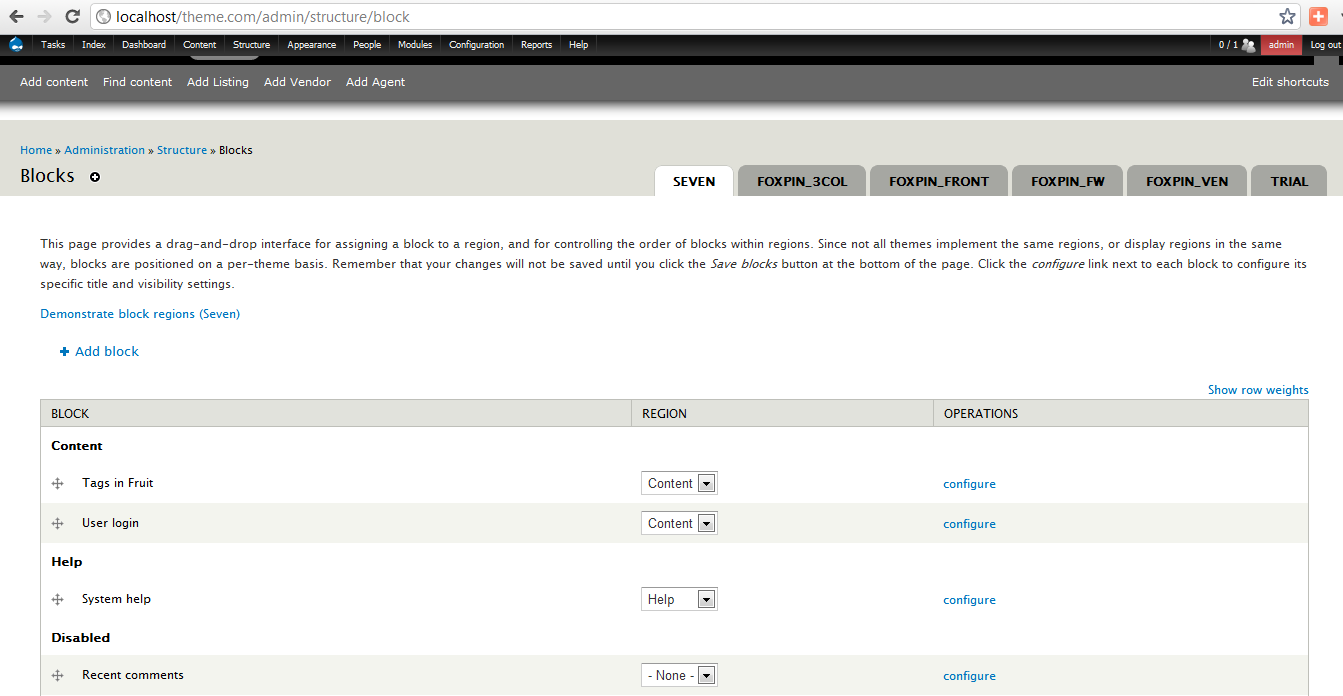Image resolution: width=1343 pixels, height=696 pixels.
Task: Click the Add content shortcut
Action: click(x=54, y=82)
